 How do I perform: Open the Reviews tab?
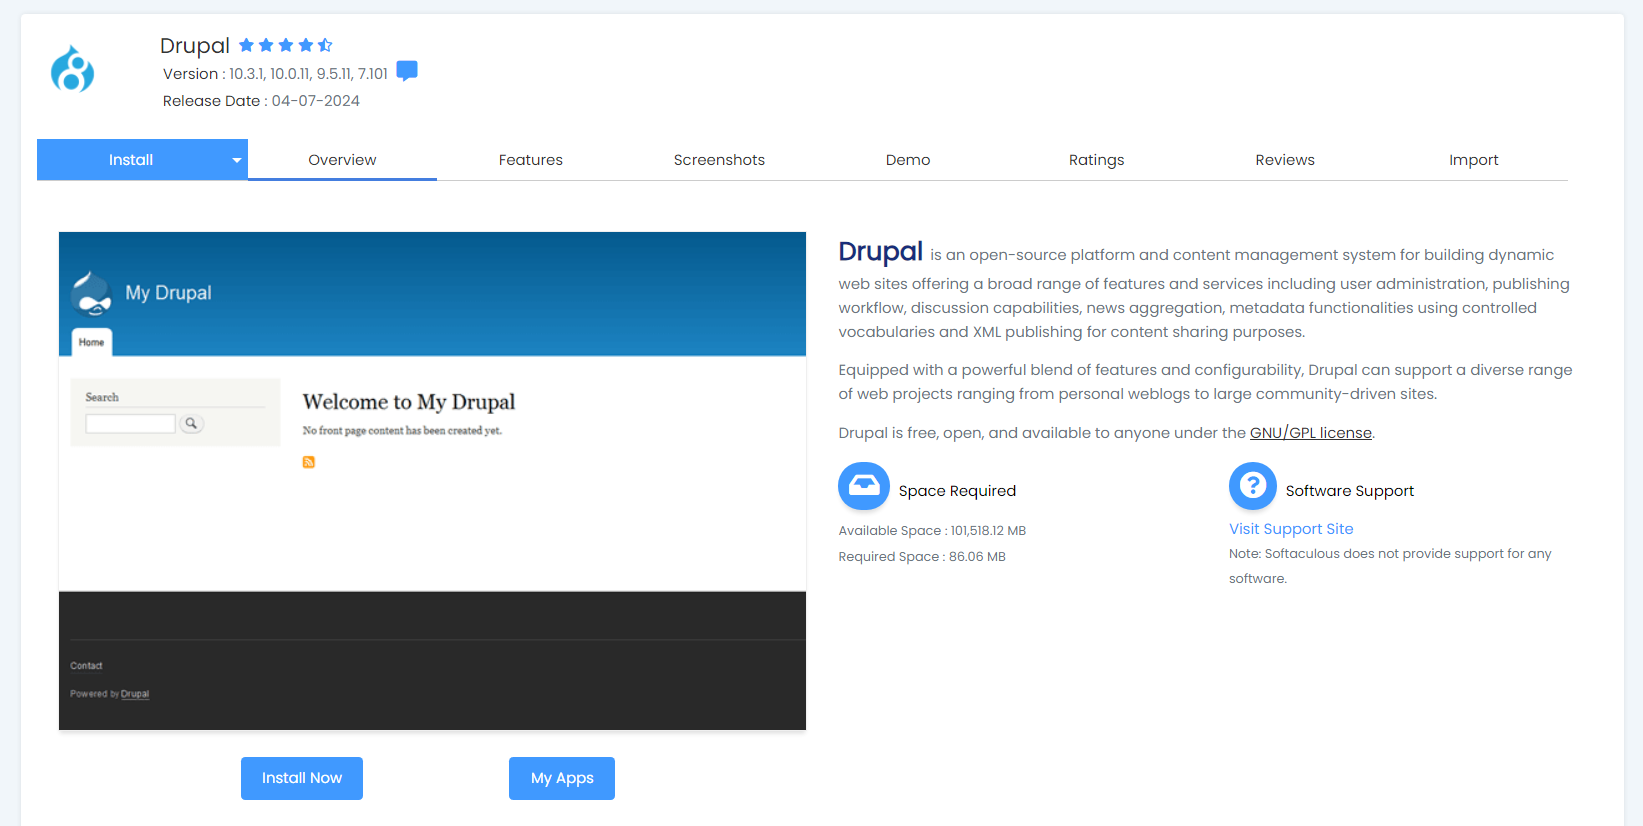pyautogui.click(x=1285, y=160)
